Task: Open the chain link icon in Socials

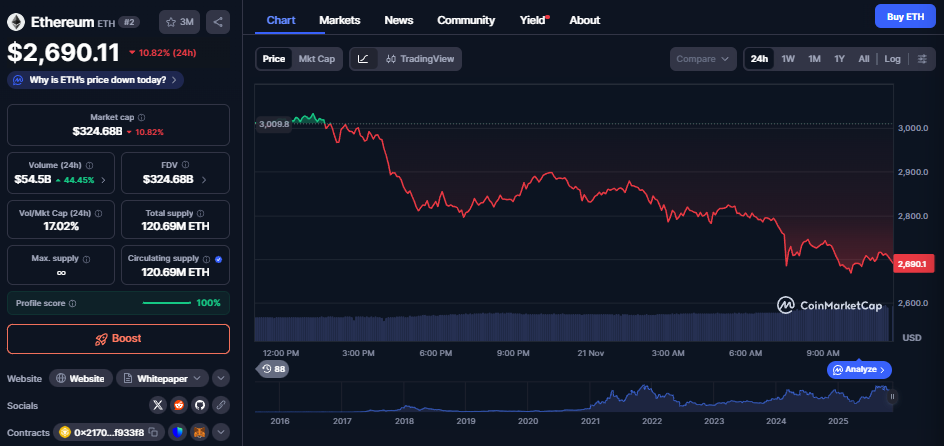Action: pyautogui.click(x=221, y=405)
